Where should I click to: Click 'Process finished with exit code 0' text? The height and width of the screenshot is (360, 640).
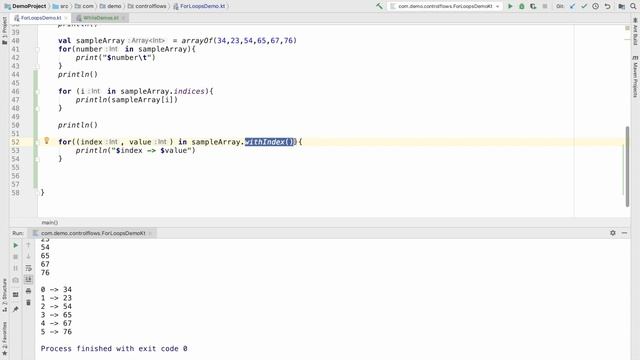(114, 349)
